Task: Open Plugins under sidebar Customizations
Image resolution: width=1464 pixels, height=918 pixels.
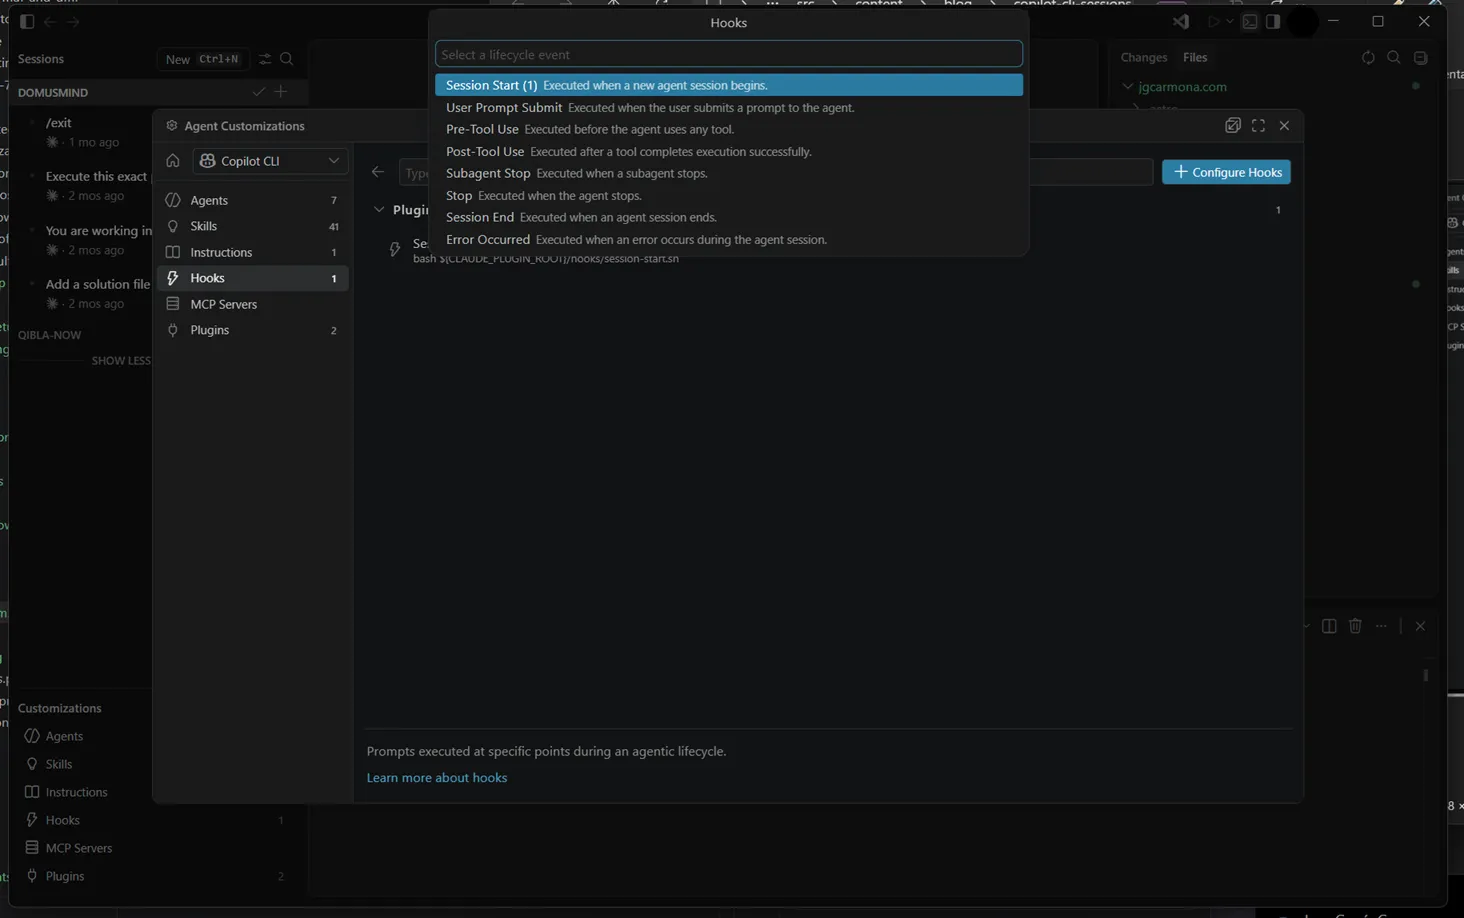Action: (x=156, y=876)
